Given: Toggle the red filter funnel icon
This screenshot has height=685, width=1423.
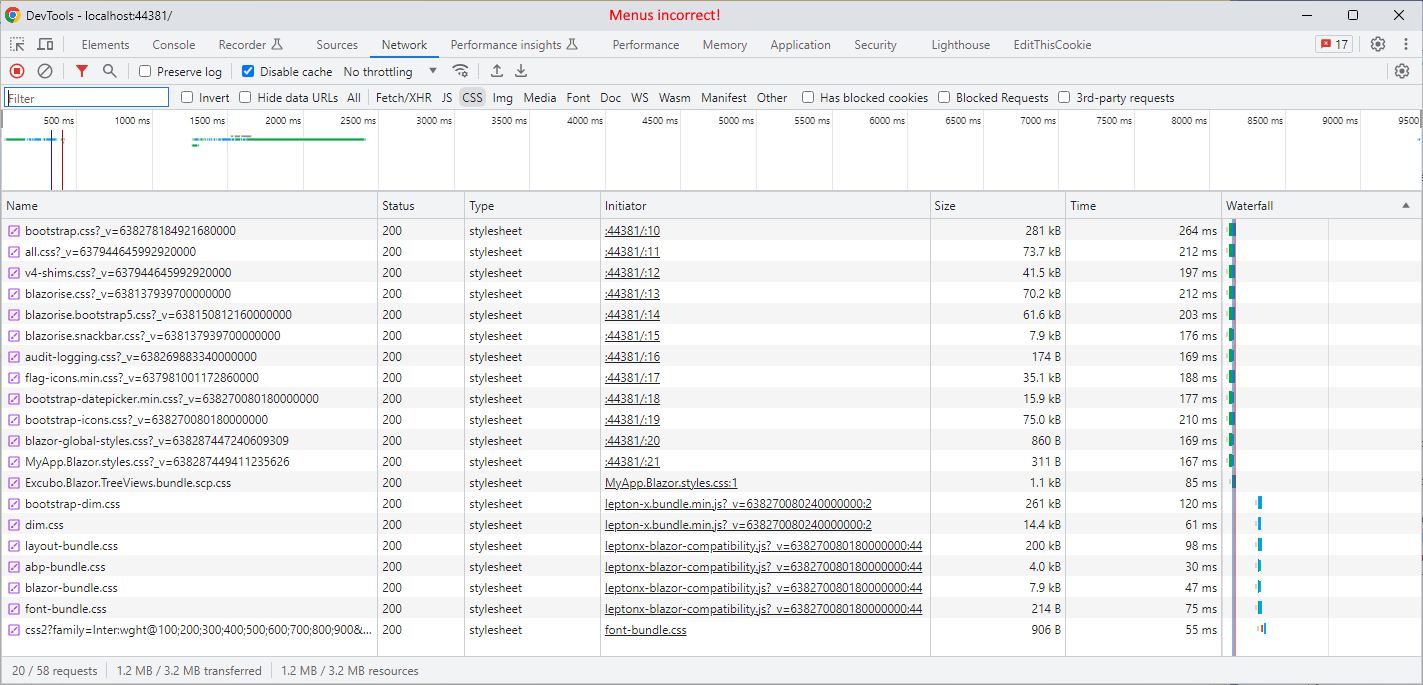Looking at the screenshot, I should [82, 71].
